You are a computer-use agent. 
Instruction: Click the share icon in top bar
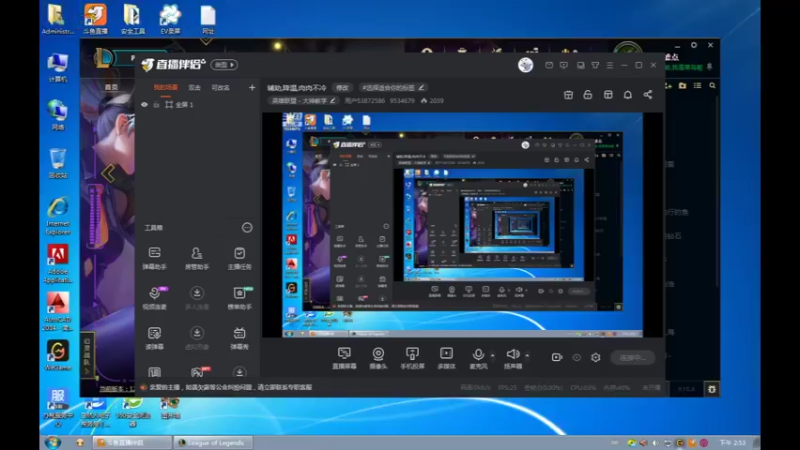point(647,94)
